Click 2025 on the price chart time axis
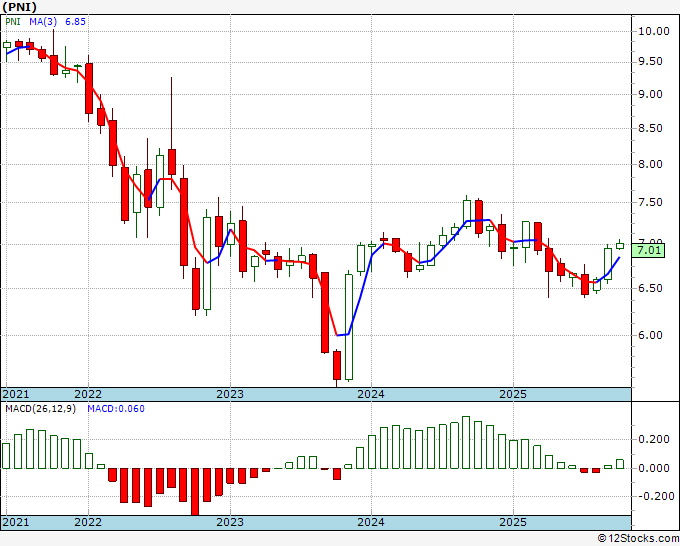The image size is (680, 546). coord(513,394)
